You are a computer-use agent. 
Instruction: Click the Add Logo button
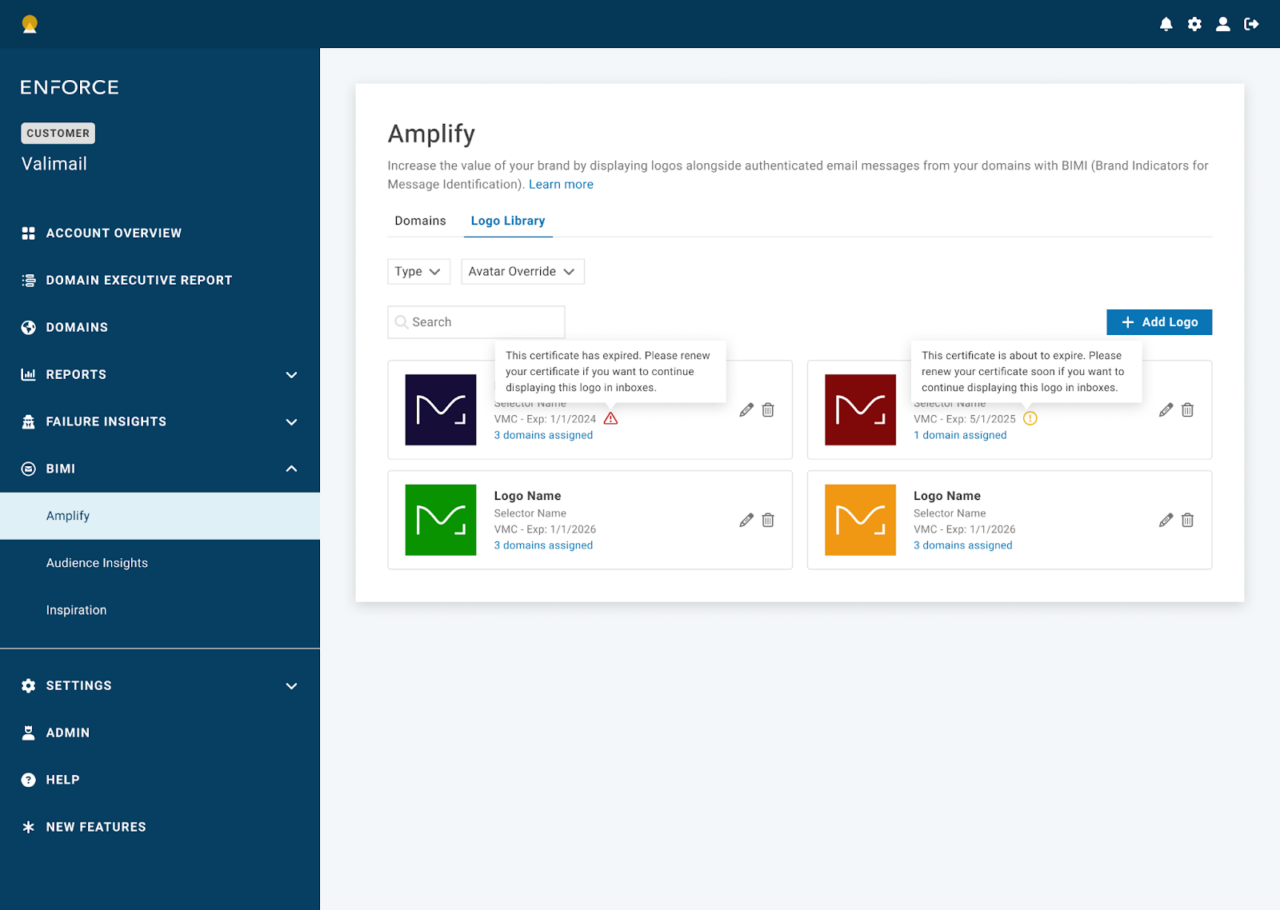pos(1159,321)
